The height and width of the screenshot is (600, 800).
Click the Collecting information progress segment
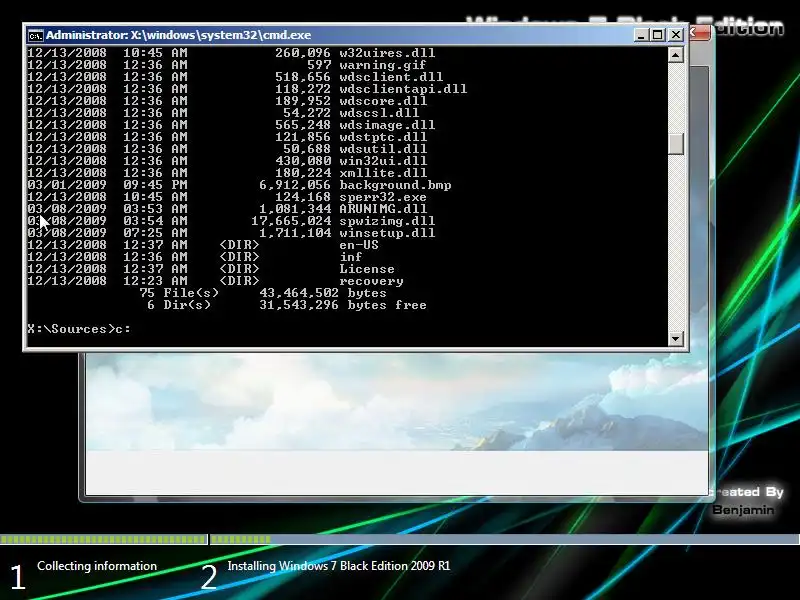pyautogui.click(x=104, y=539)
